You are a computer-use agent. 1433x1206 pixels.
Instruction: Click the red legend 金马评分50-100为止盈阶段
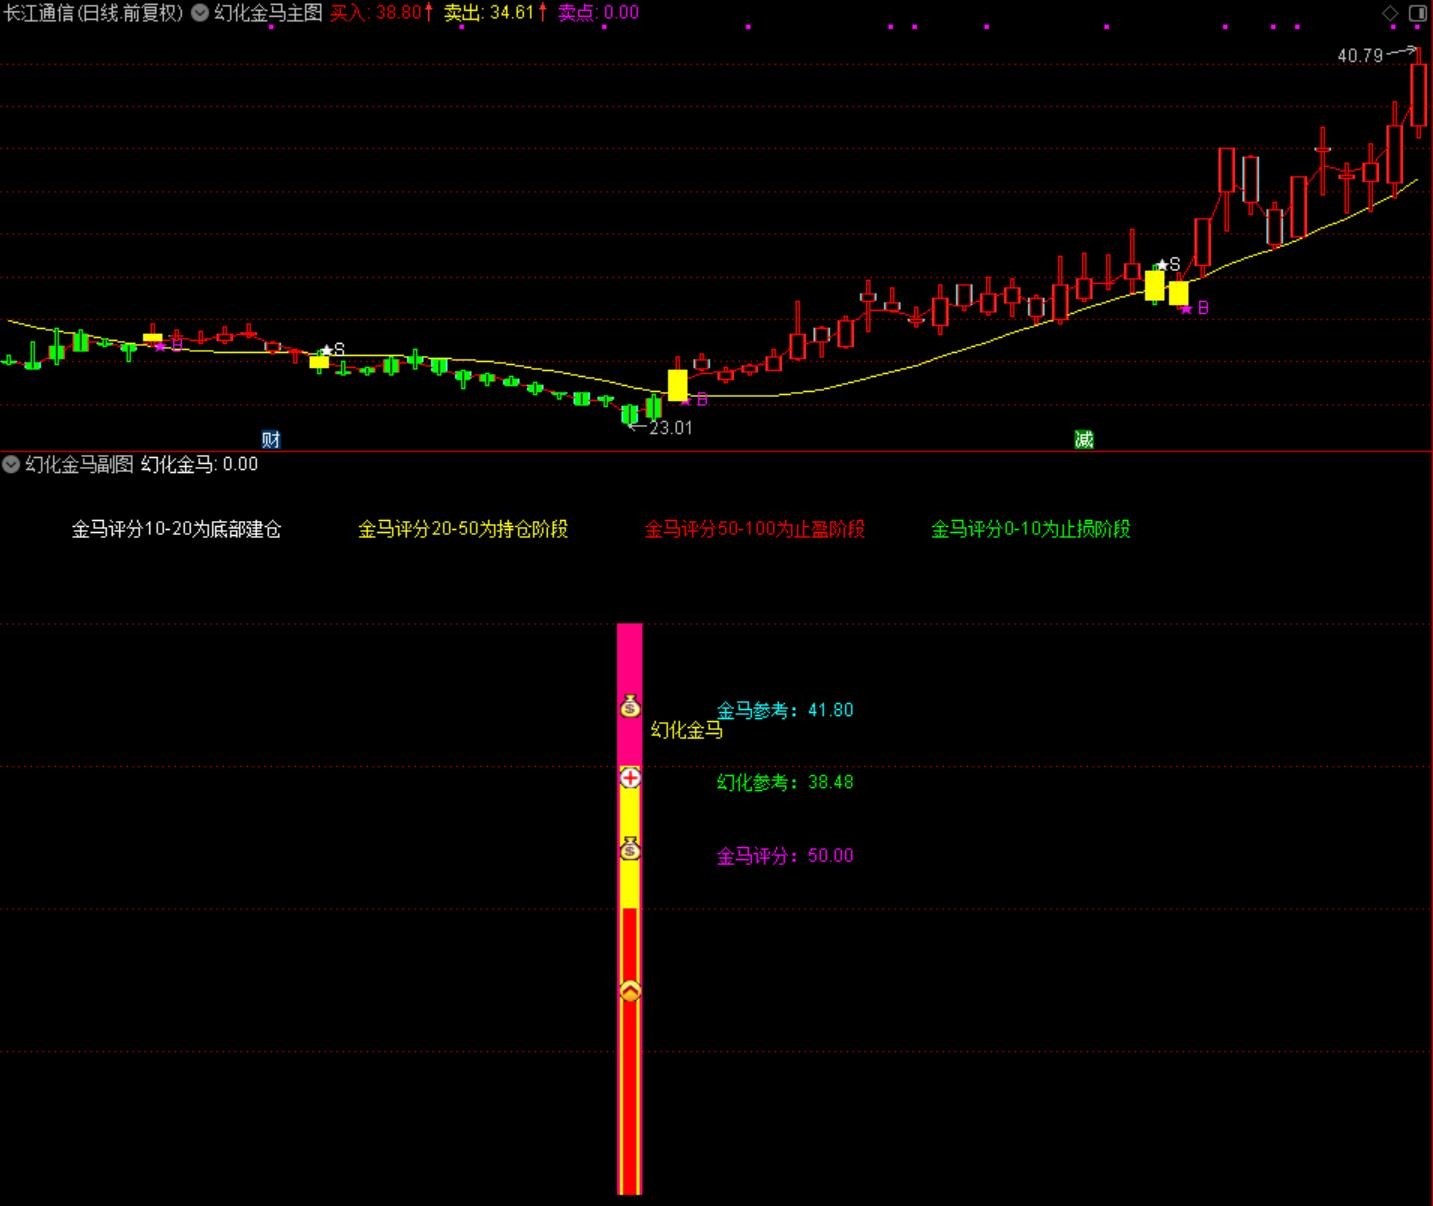coord(754,529)
